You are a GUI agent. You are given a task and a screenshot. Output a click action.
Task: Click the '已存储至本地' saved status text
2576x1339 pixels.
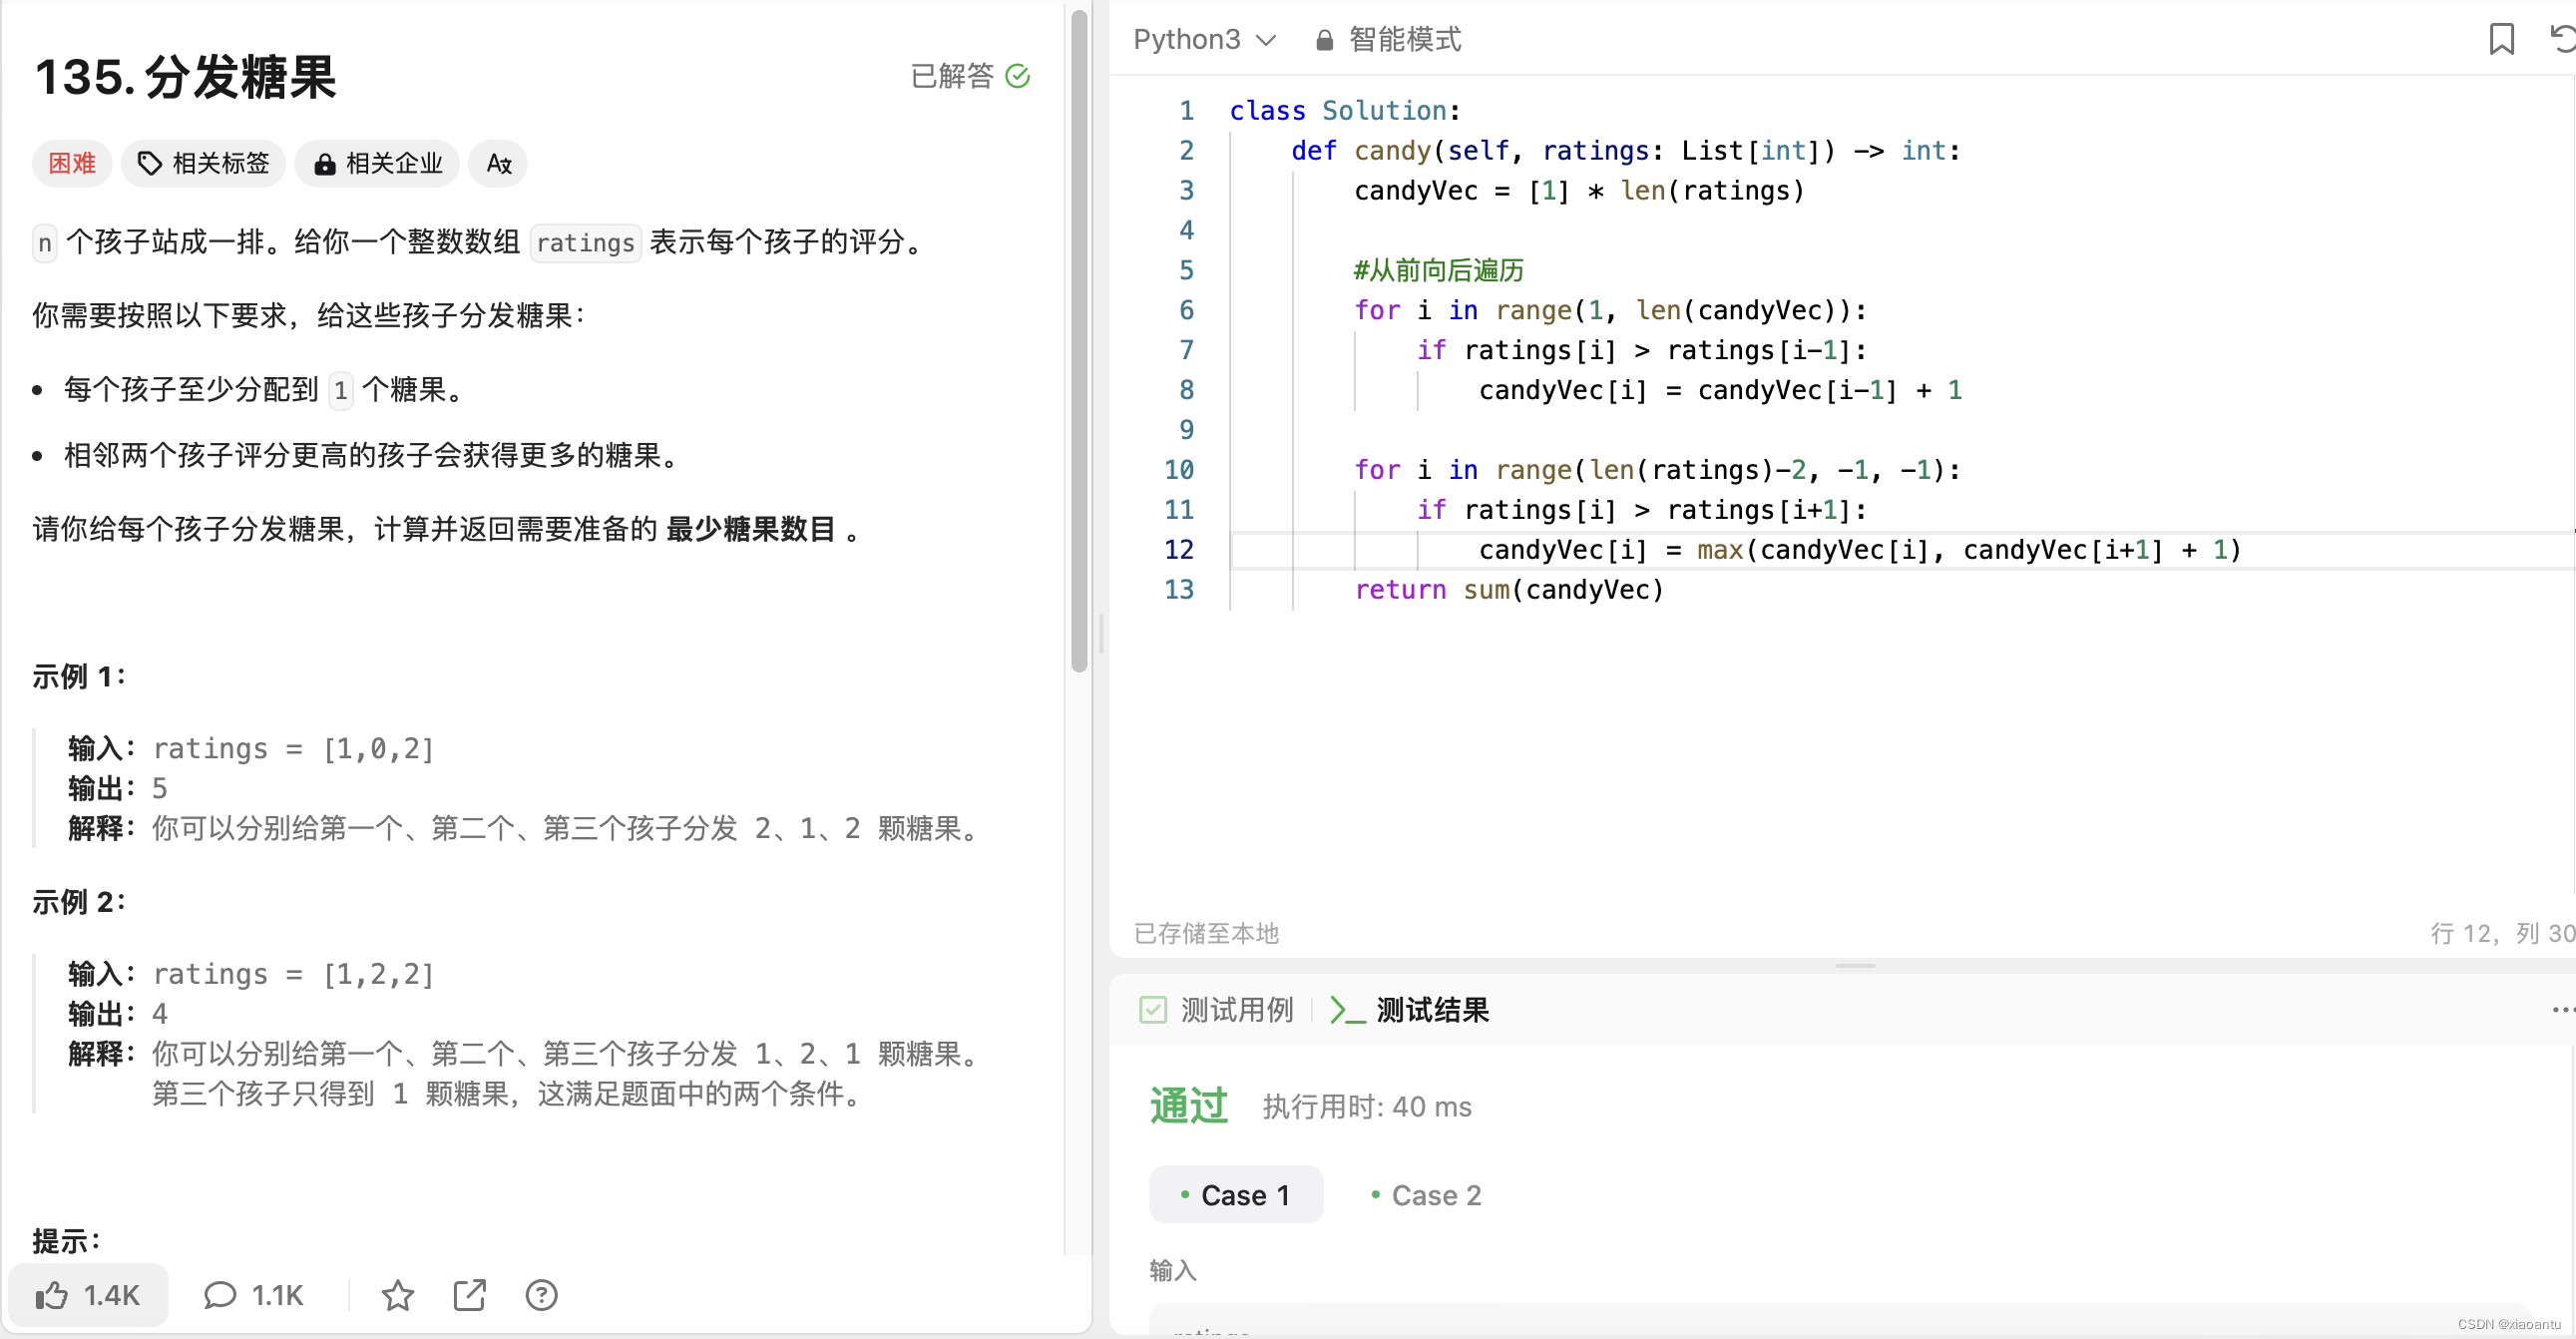(1206, 932)
